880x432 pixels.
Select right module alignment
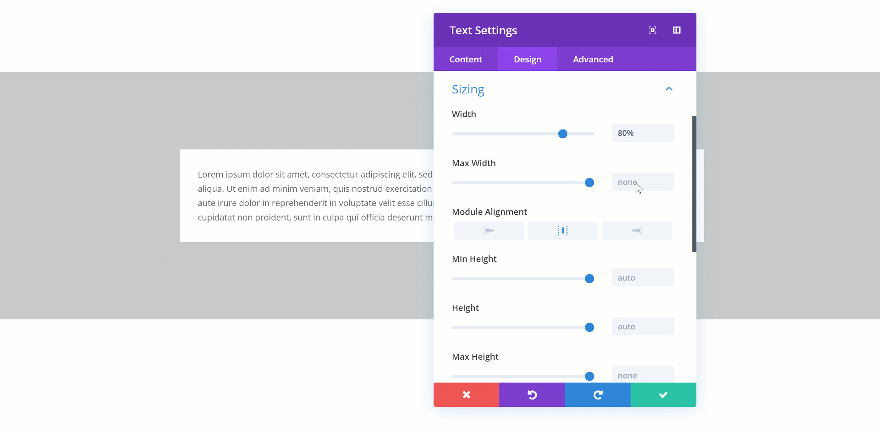636,231
